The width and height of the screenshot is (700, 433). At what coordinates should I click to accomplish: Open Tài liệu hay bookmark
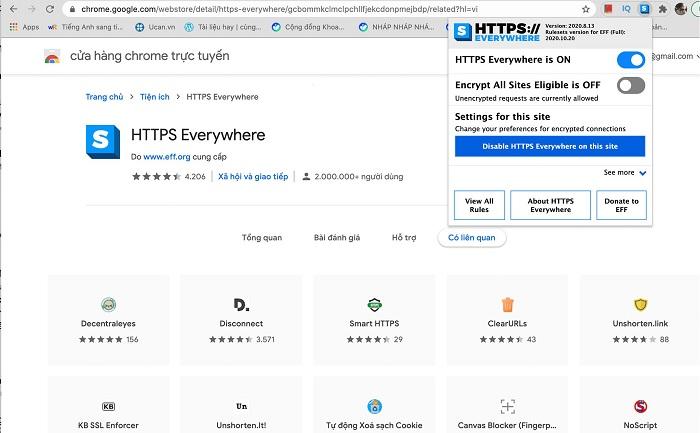(223, 27)
